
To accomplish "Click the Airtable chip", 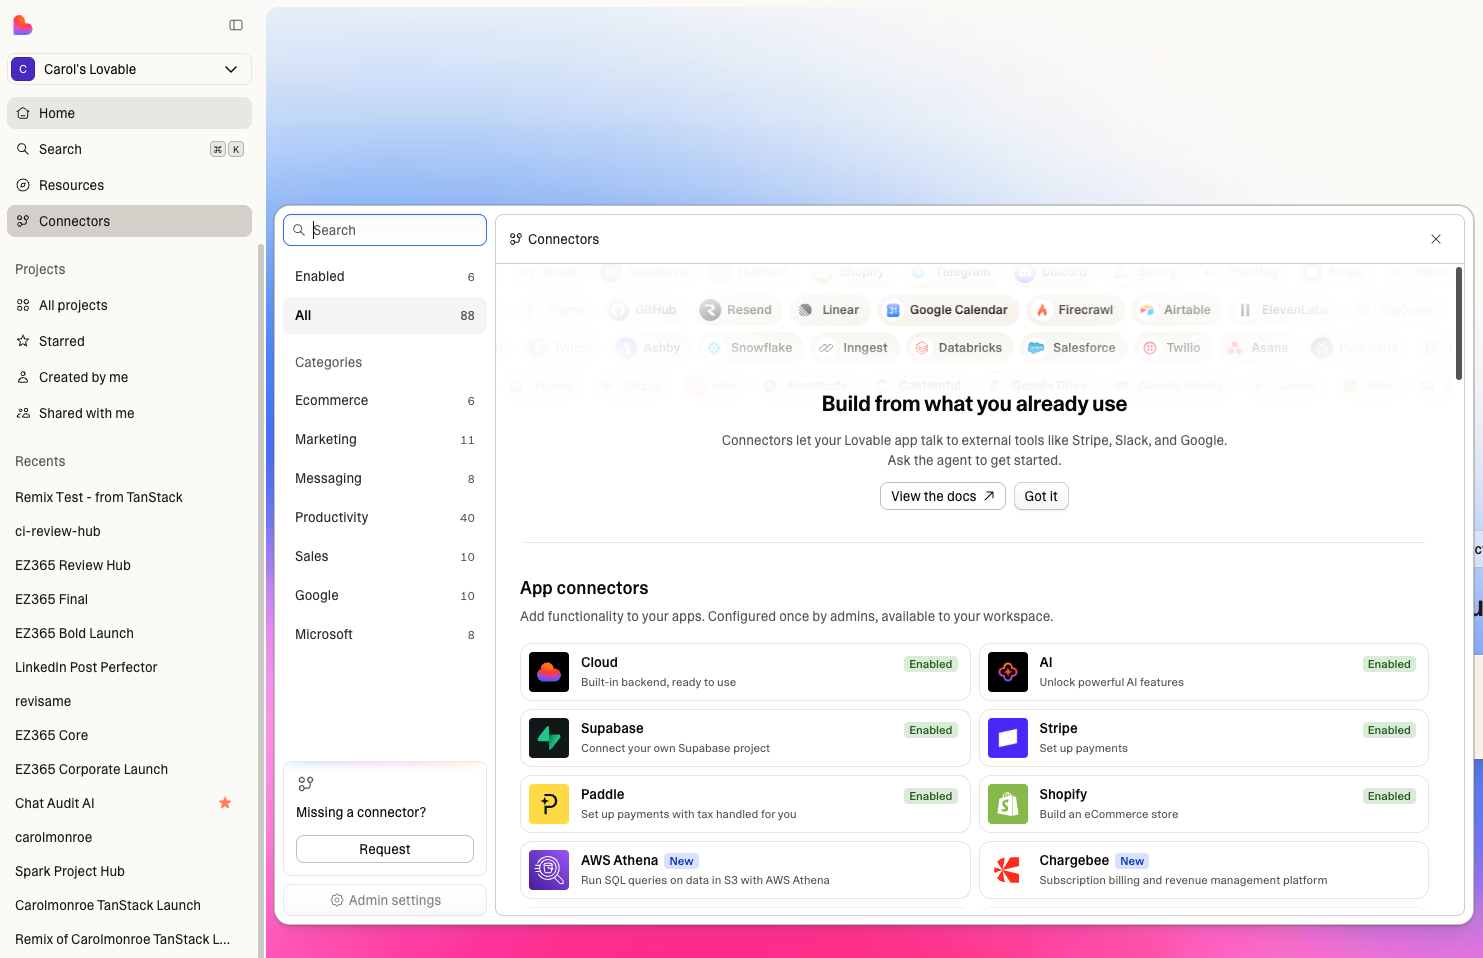I will (x=1176, y=310).
